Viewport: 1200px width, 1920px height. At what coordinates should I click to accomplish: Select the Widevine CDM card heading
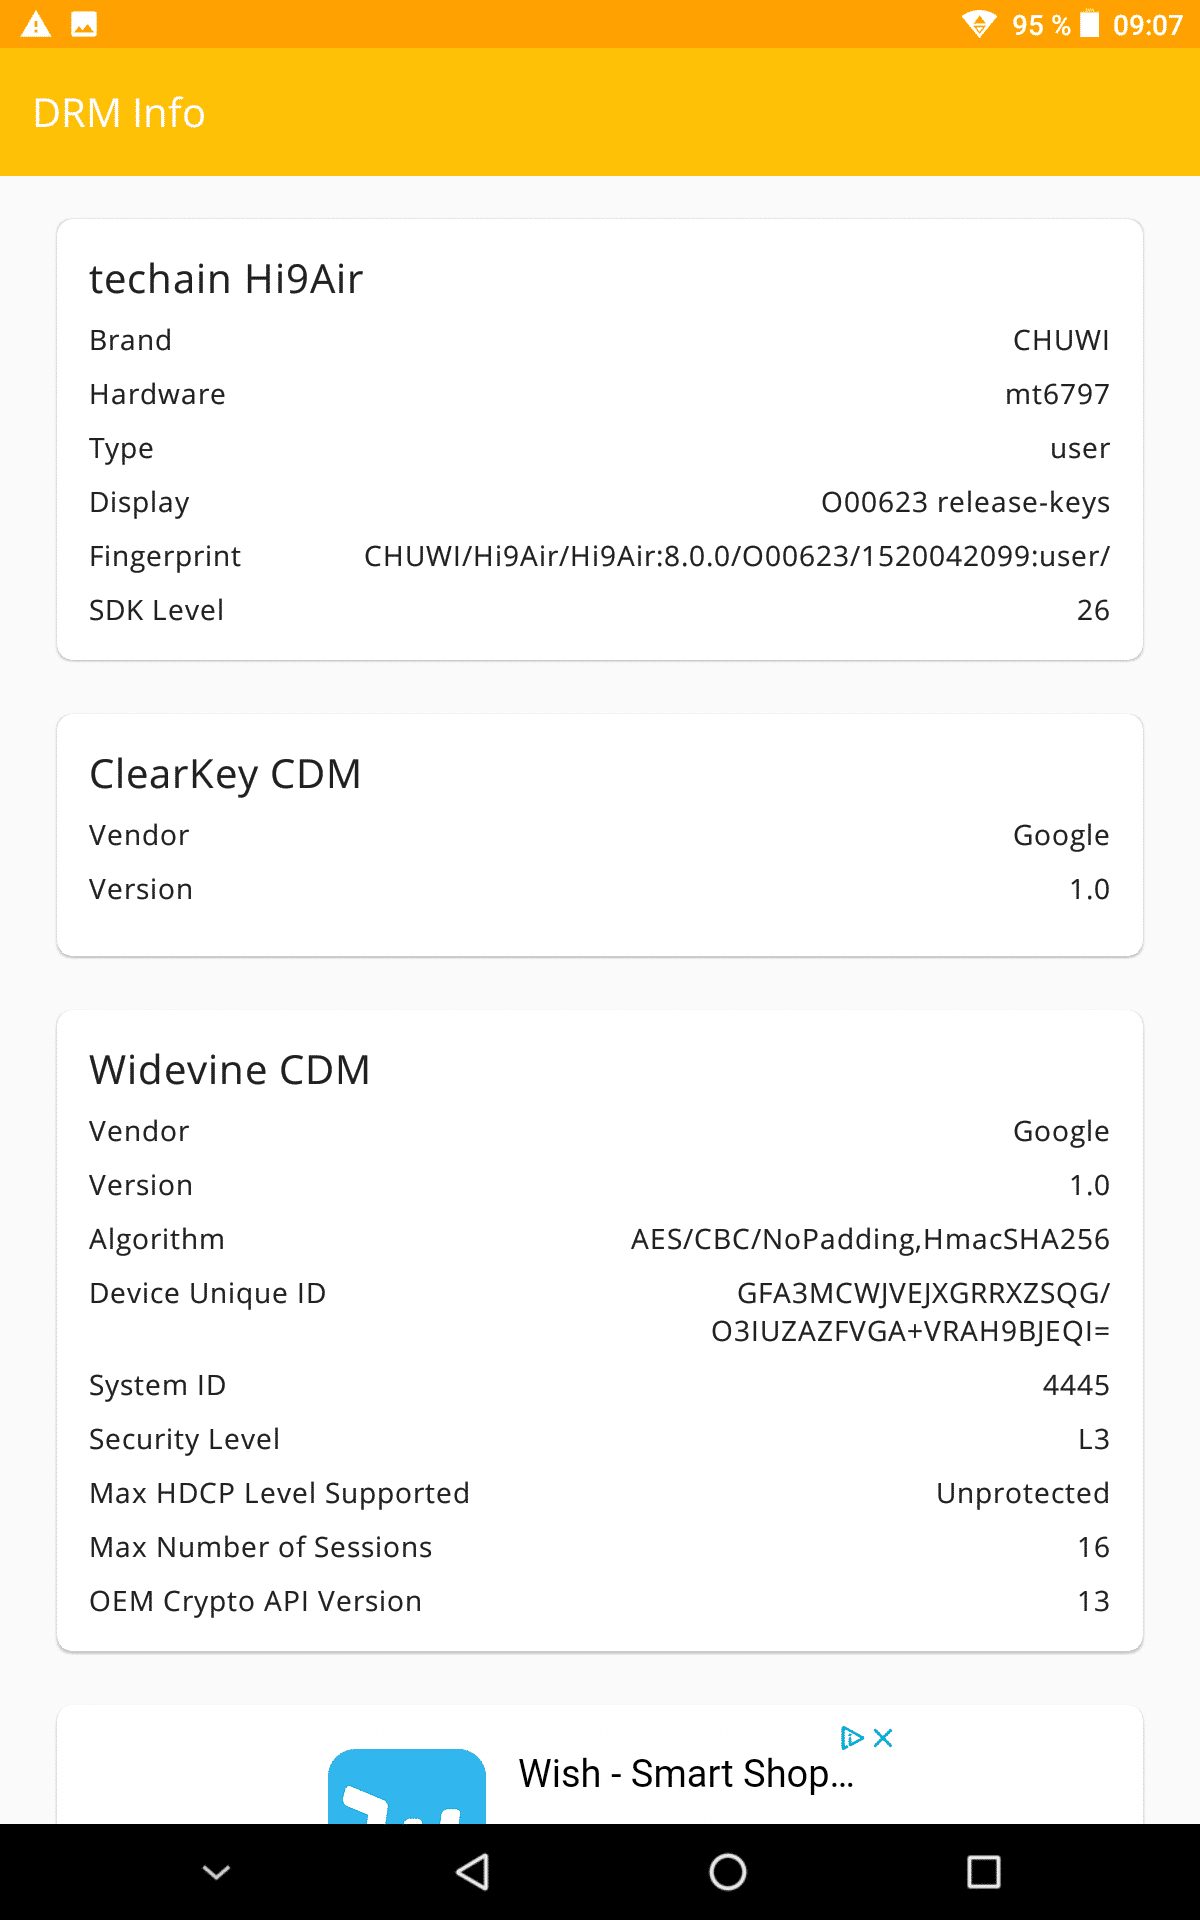(x=230, y=1070)
